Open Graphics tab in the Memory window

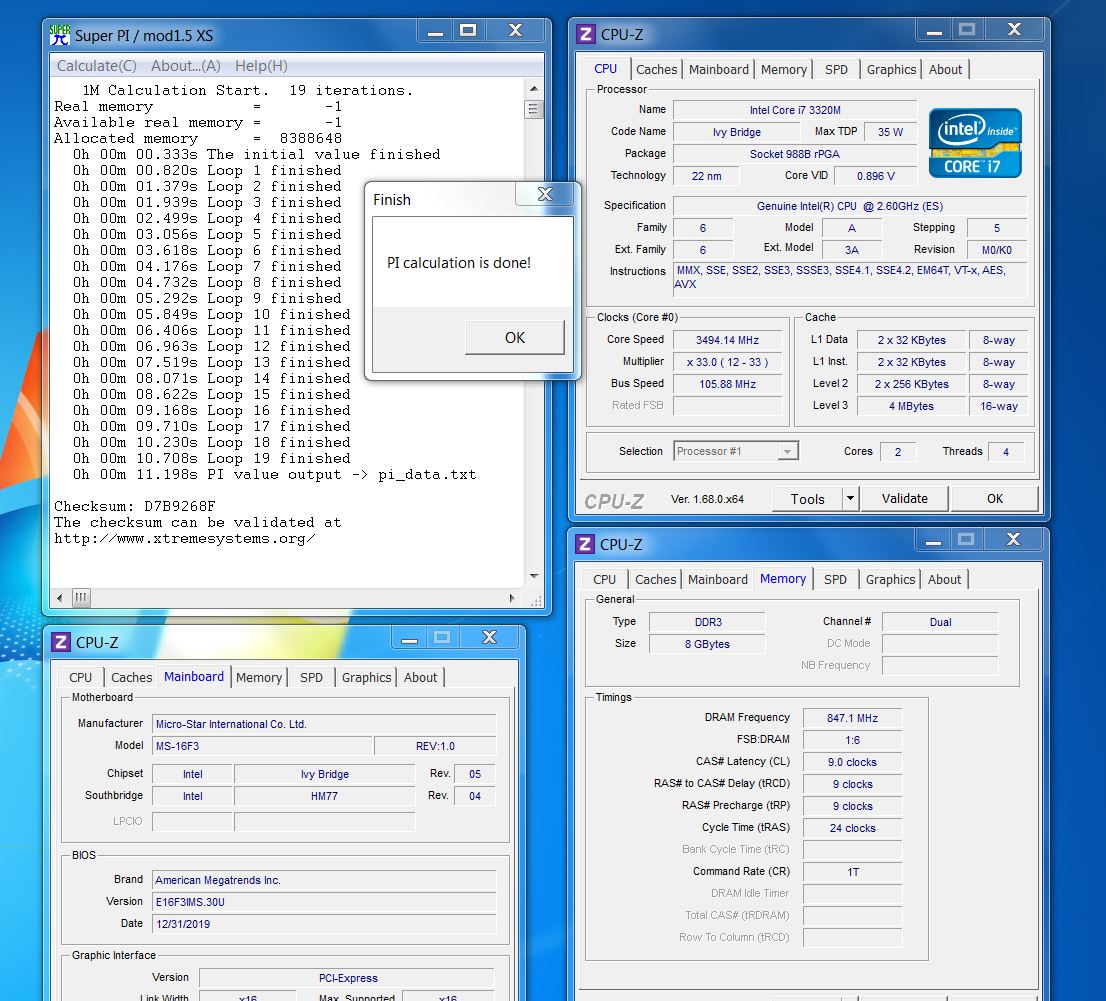(890, 579)
